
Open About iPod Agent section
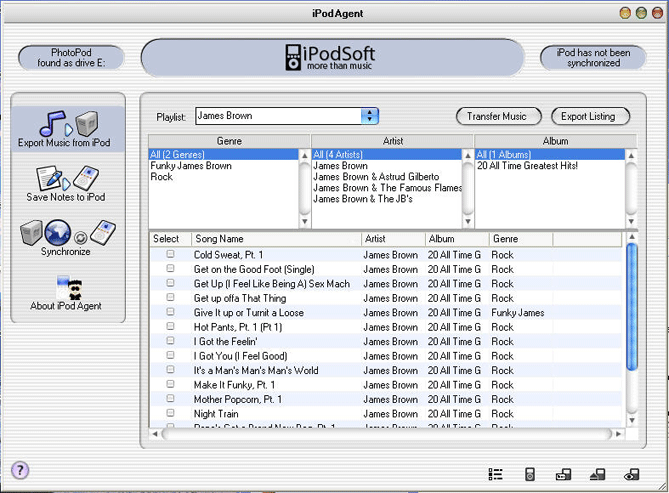tap(68, 292)
